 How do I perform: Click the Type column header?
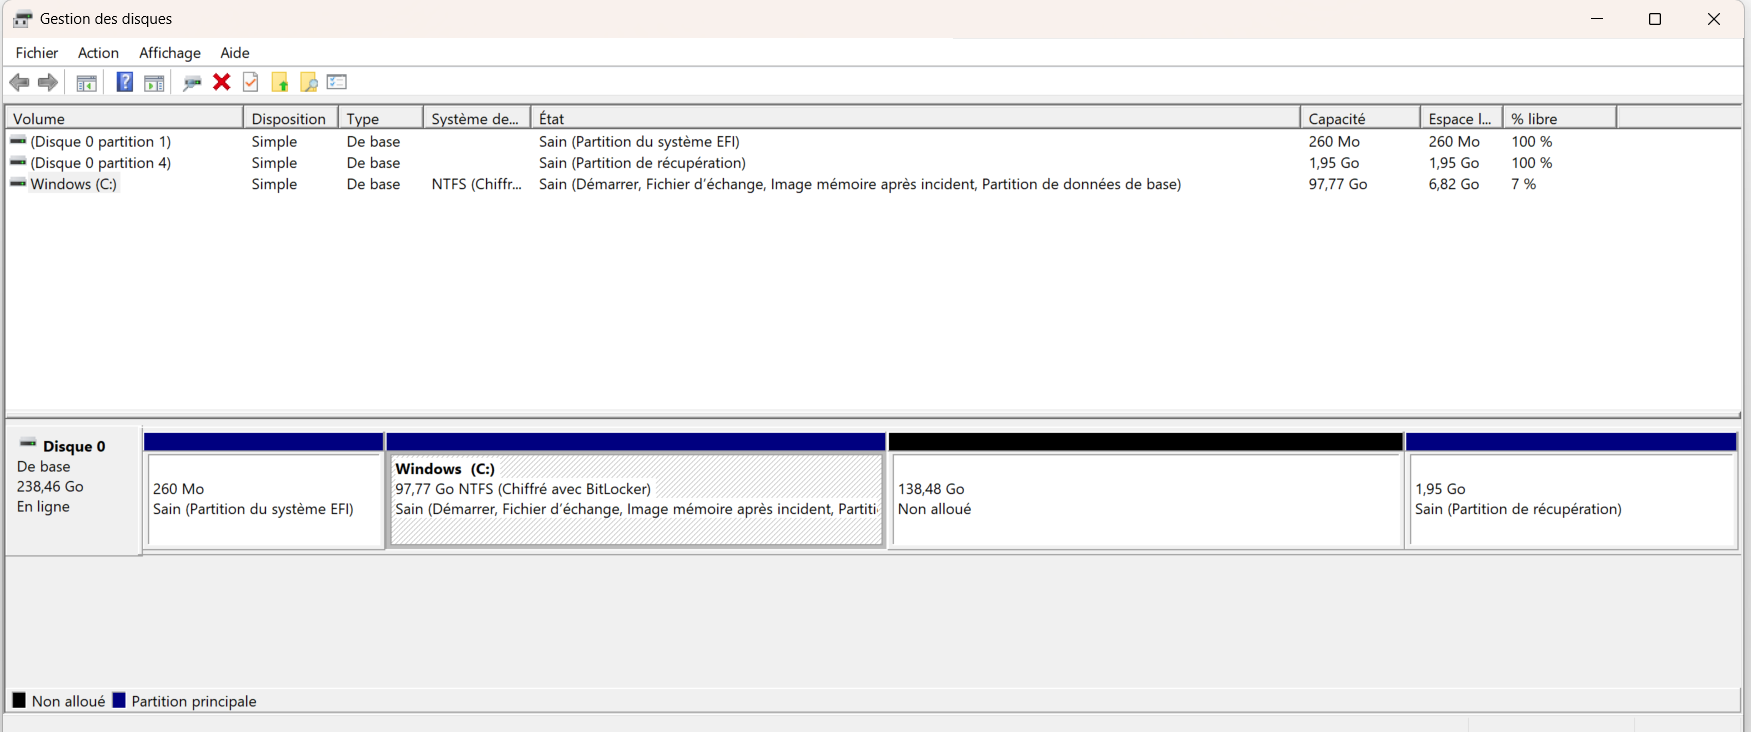click(x=380, y=118)
